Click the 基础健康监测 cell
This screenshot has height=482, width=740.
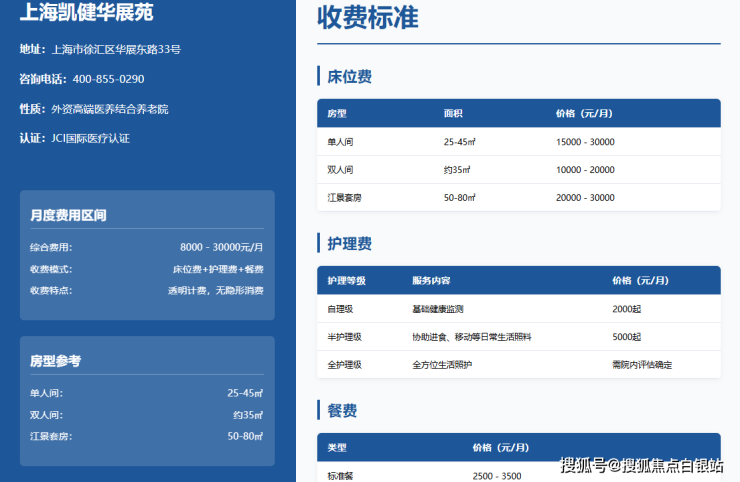click(438, 309)
